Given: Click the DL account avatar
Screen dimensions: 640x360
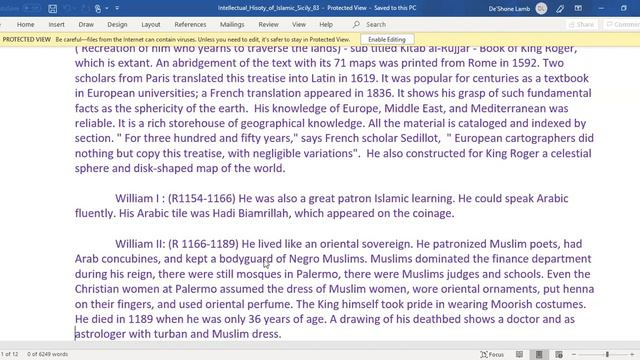Looking at the screenshot, I should [541, 8].
